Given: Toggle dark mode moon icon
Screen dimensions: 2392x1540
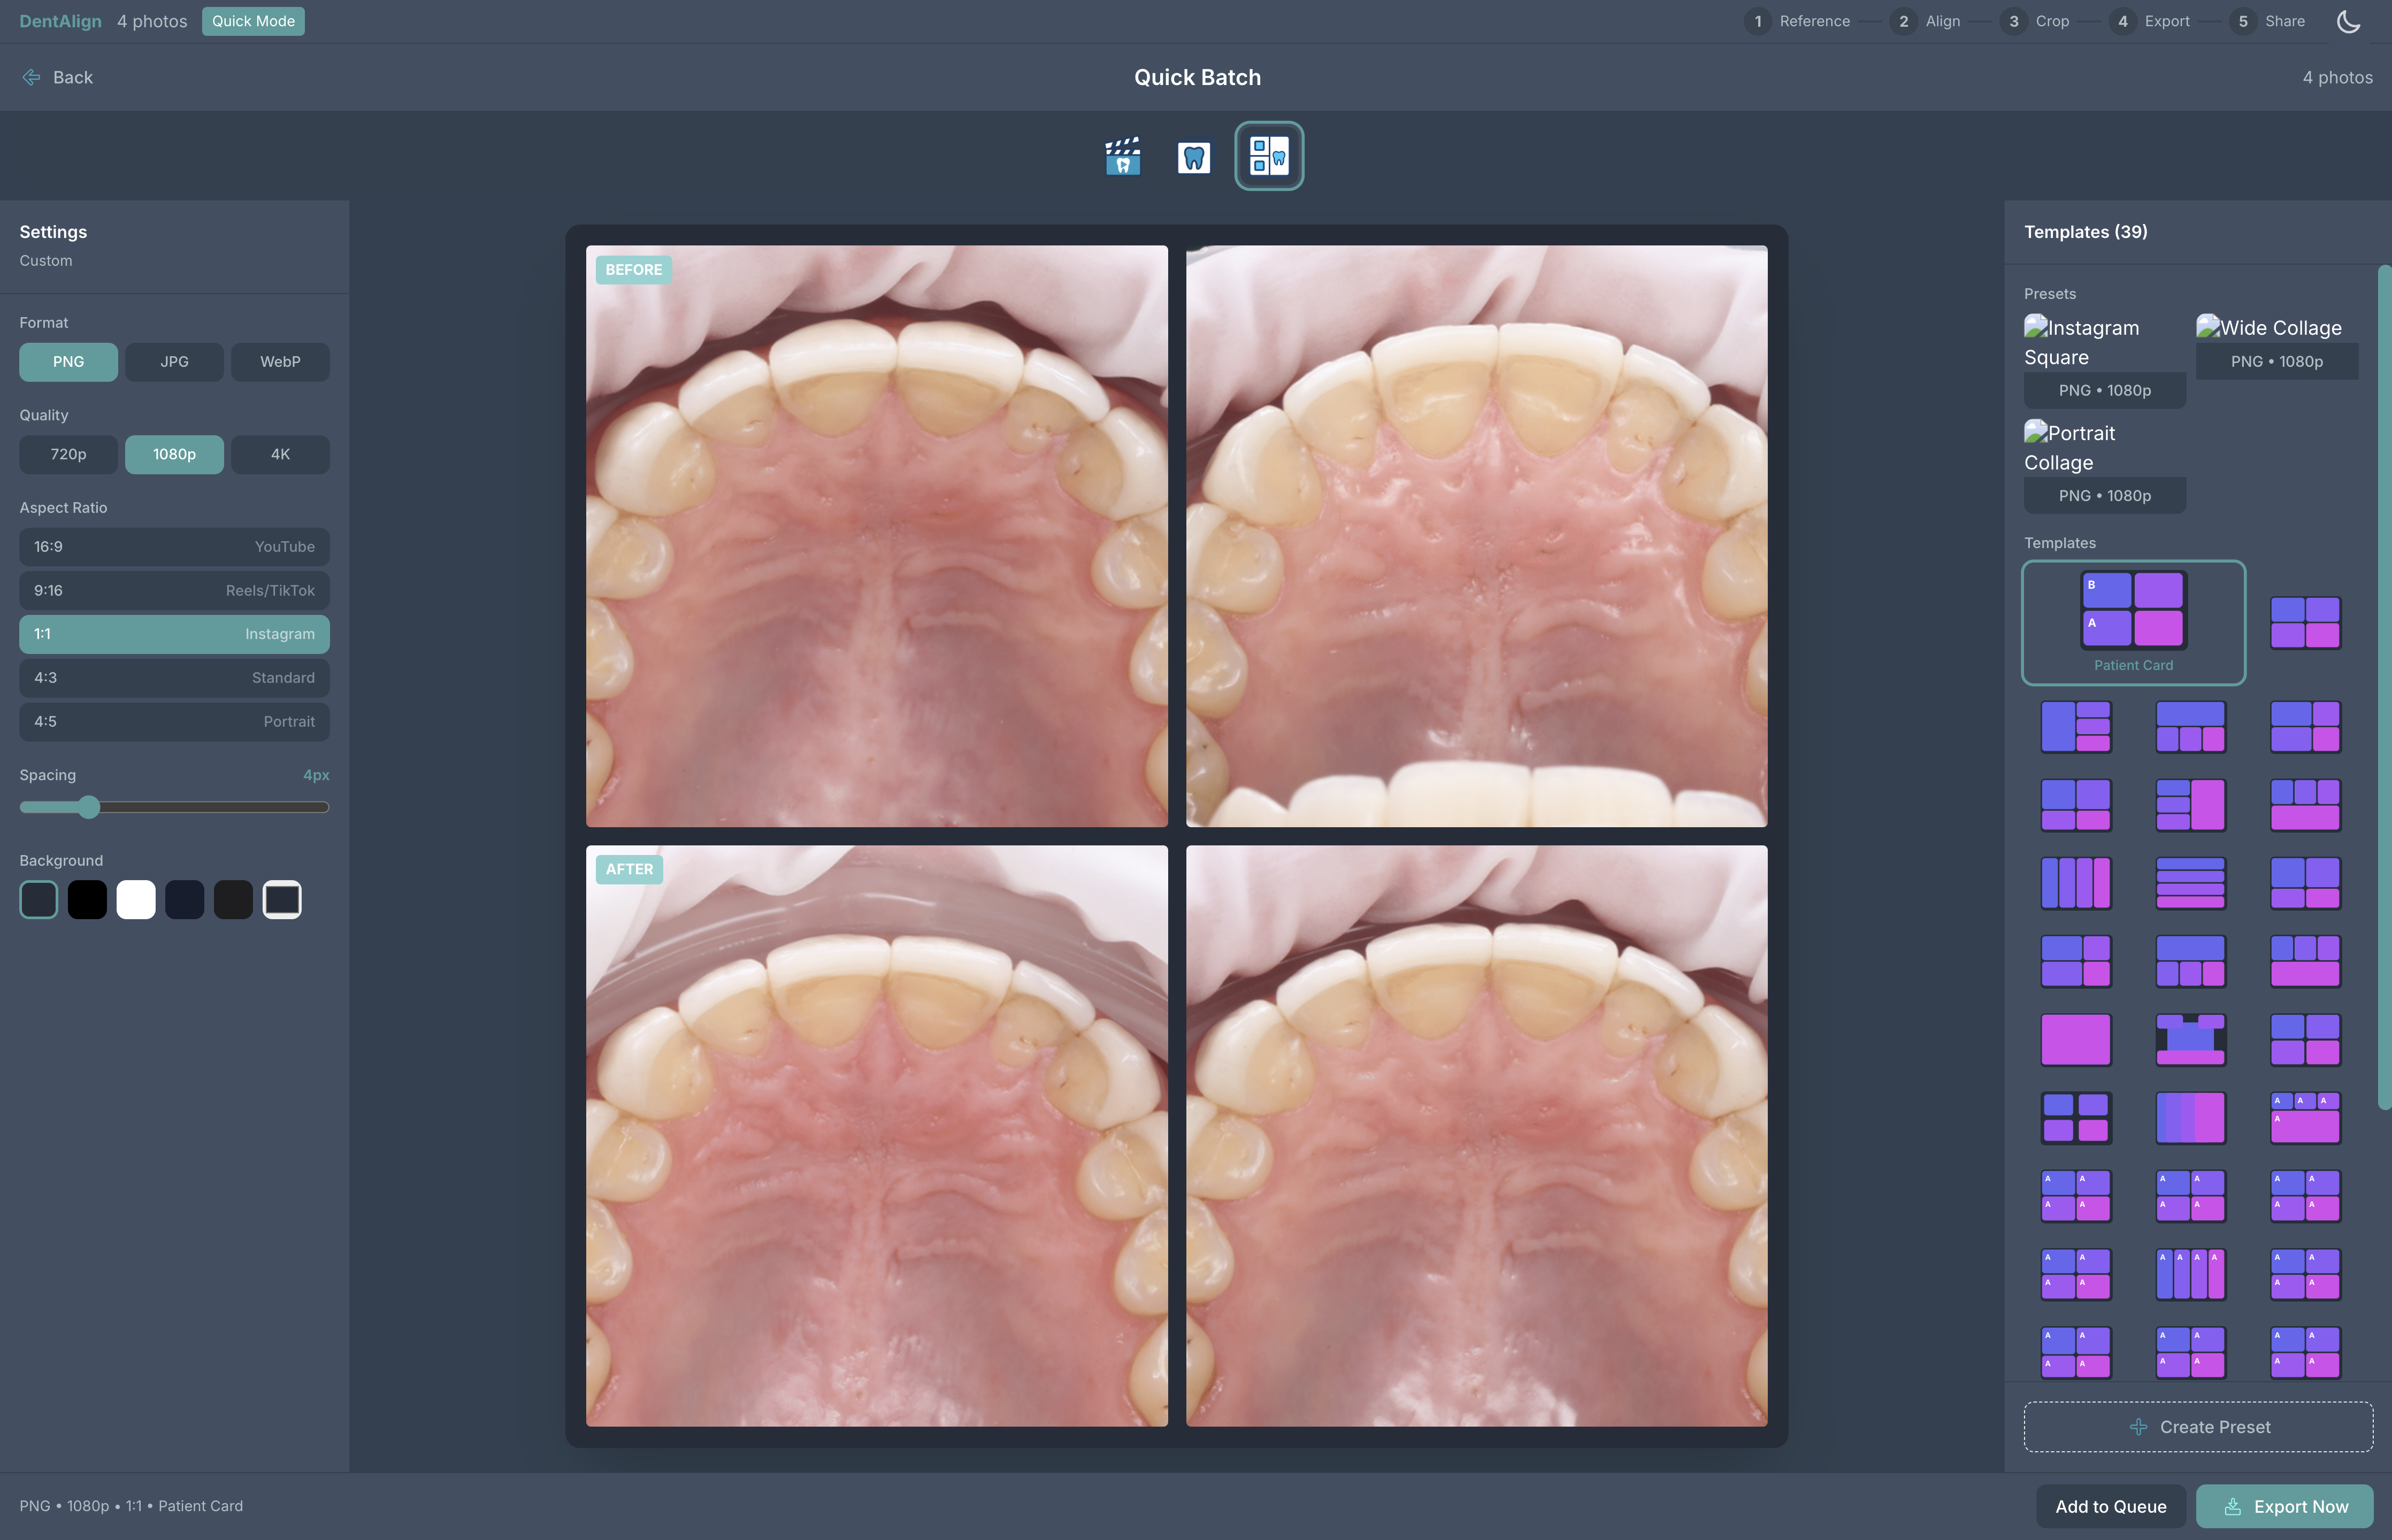Looking at the screenshot, I should 2348,21.
